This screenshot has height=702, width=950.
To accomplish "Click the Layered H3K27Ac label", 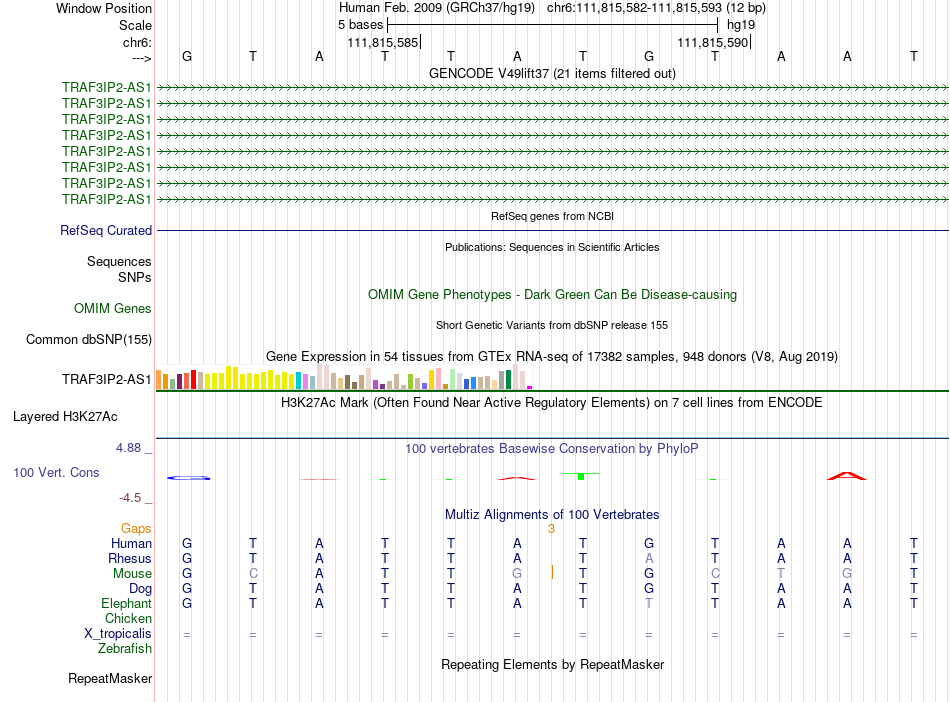I will [x=65, y=417].
